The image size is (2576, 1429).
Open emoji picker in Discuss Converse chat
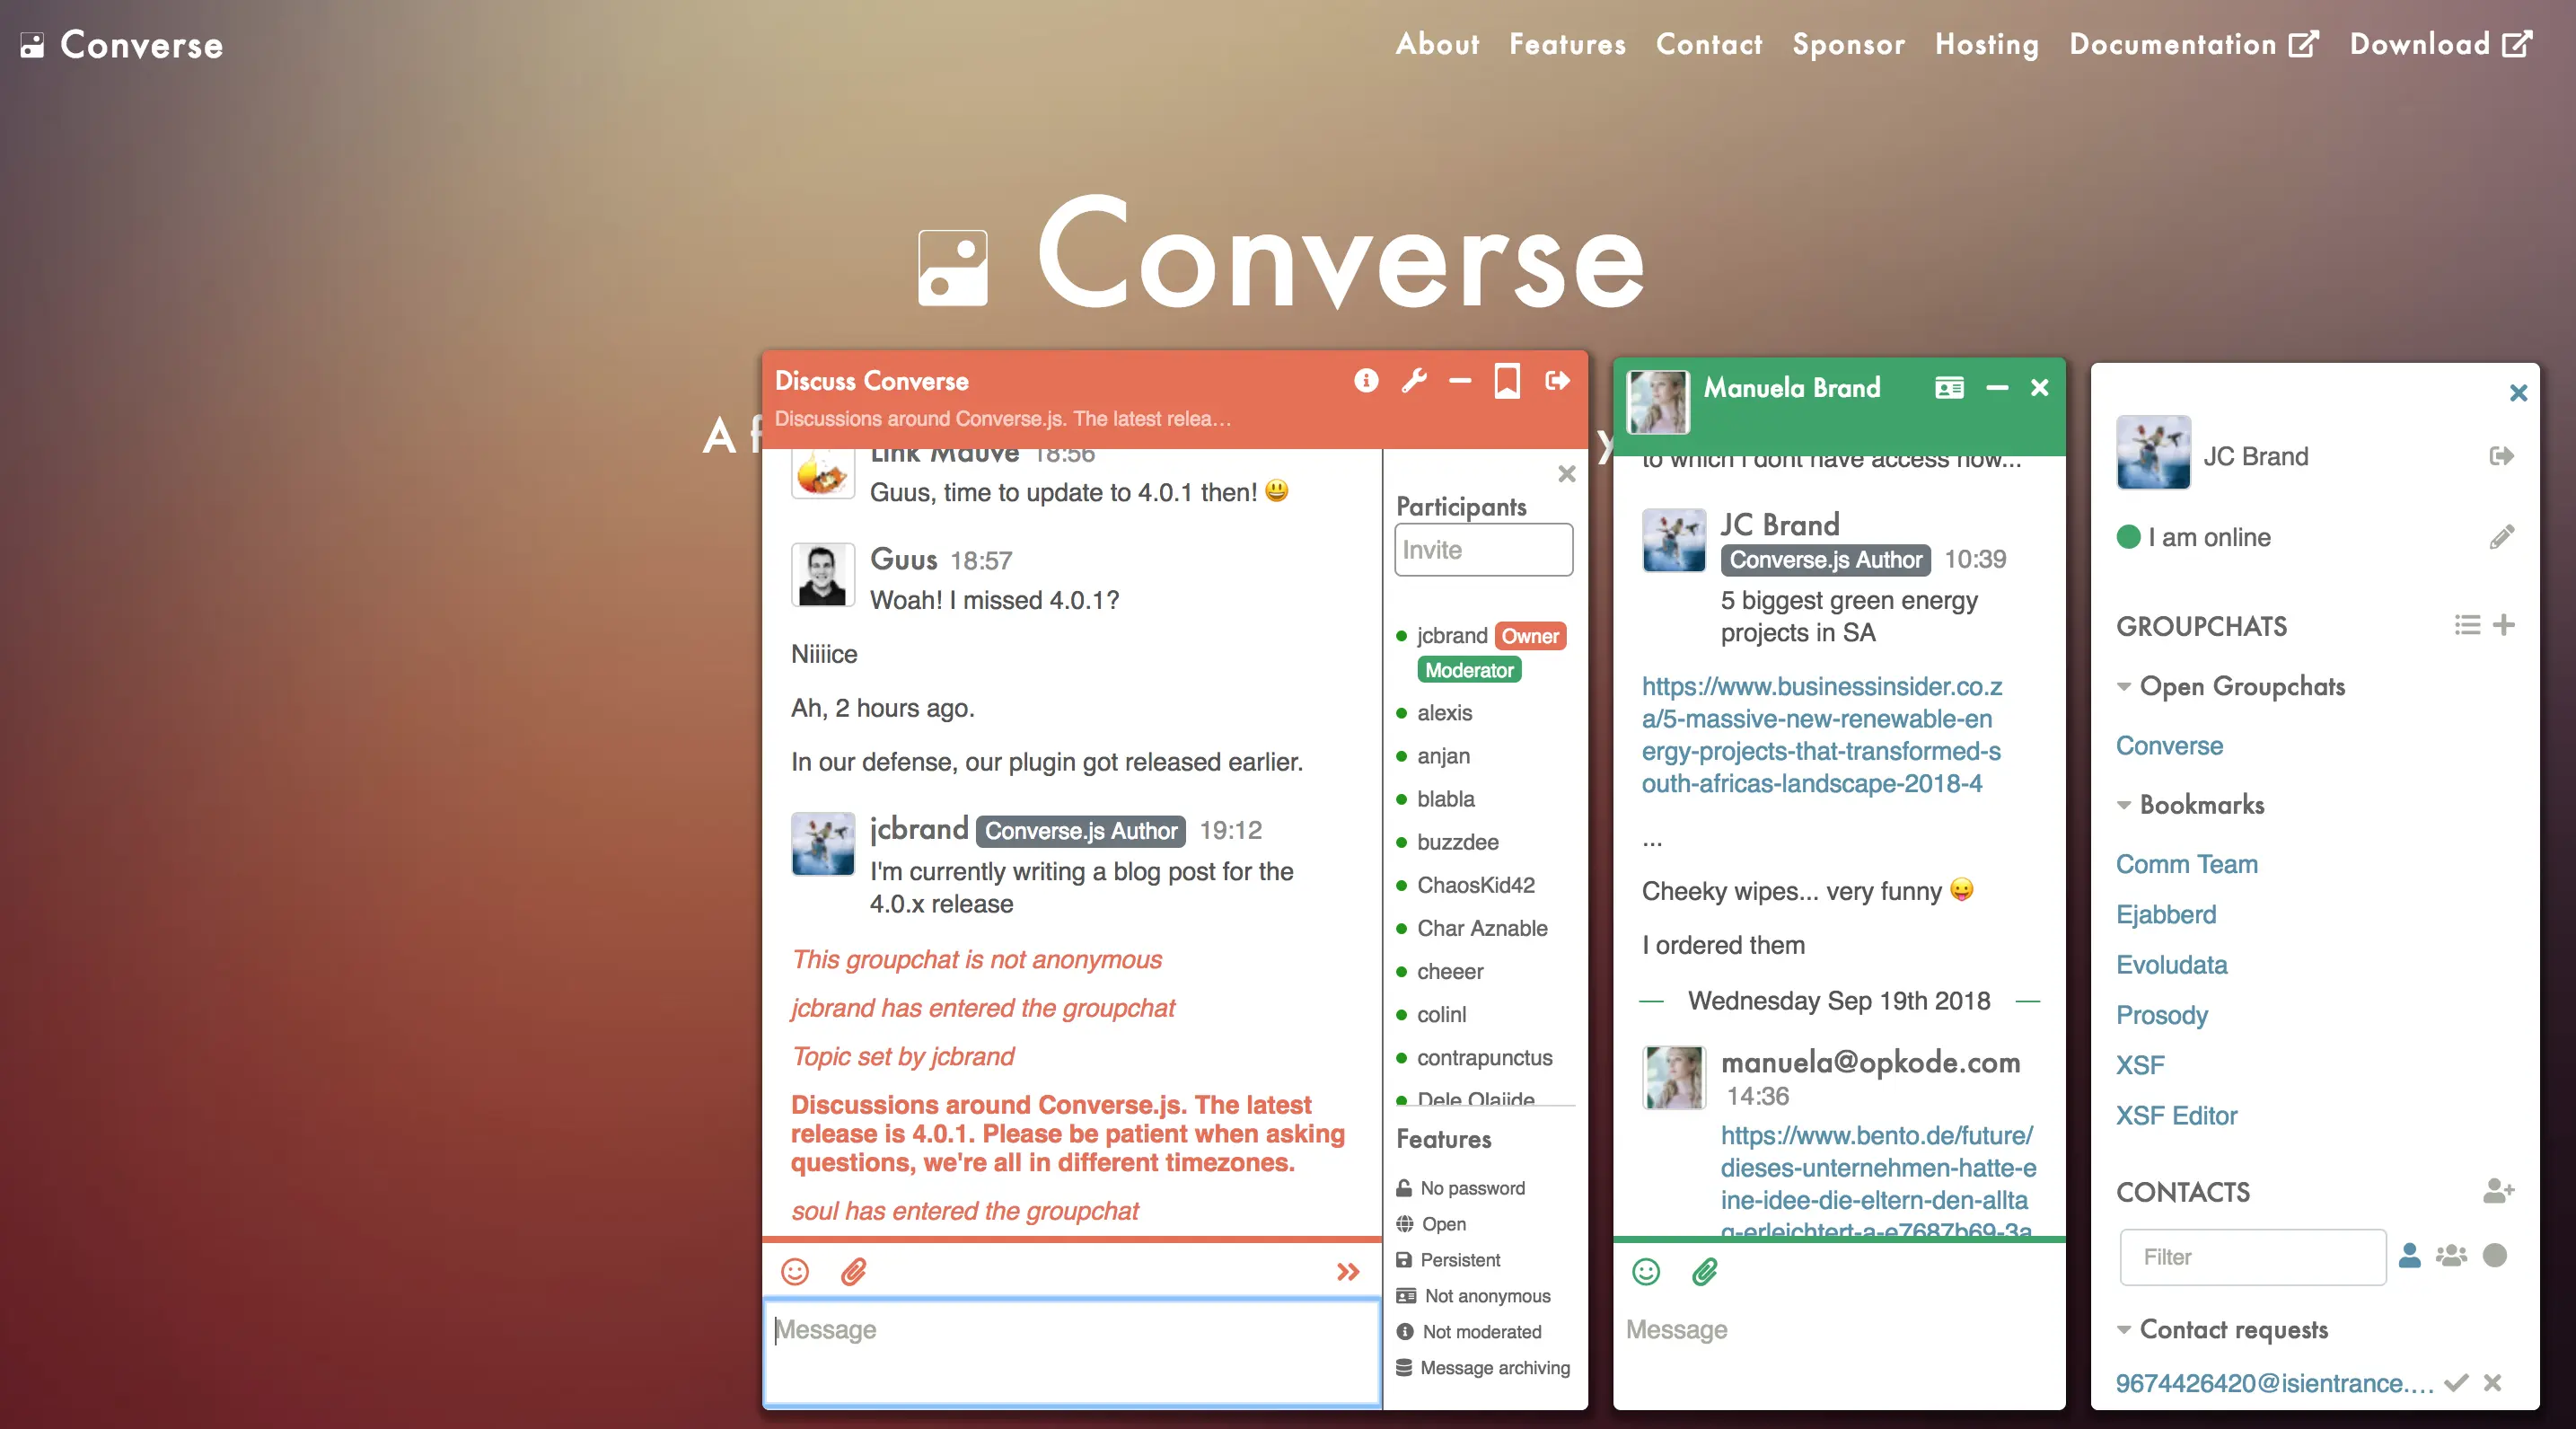click(x=795, y=1271)
